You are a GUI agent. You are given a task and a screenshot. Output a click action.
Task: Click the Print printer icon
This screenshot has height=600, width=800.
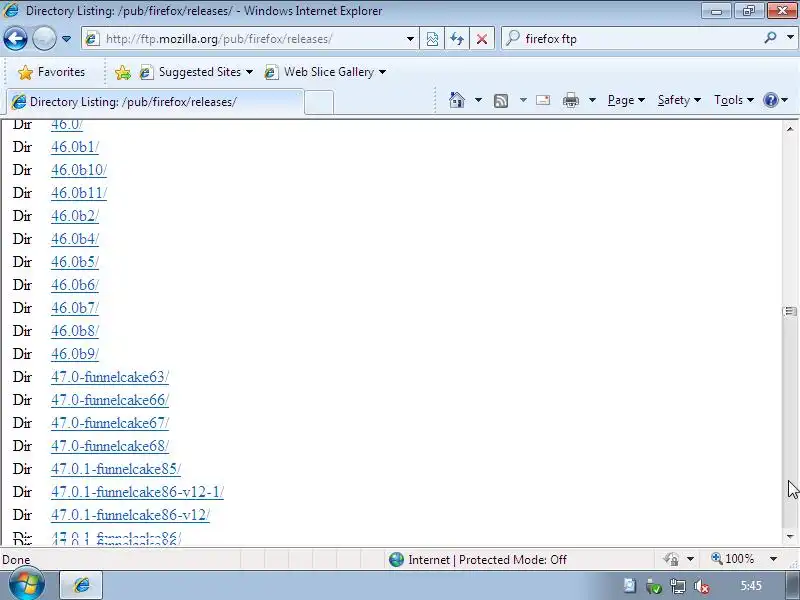click(x=570, y=100)
